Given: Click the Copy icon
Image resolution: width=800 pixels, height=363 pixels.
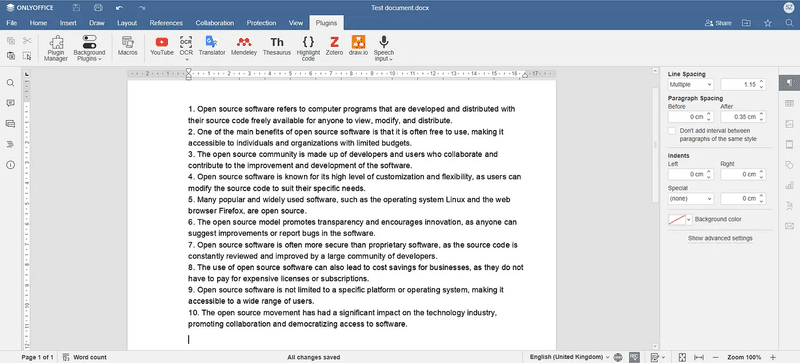Looking at the screenshot, I should pos(11,41).
